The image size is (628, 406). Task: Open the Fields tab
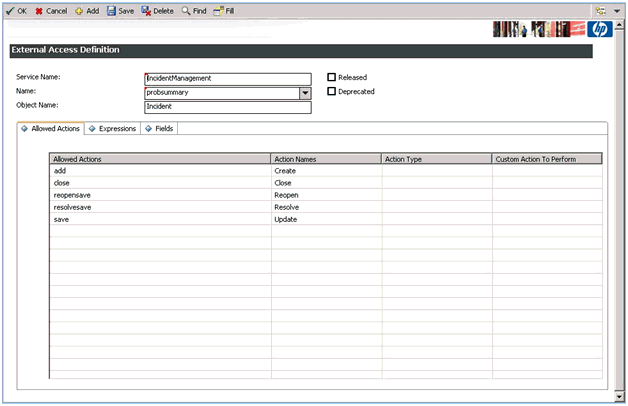159,129
